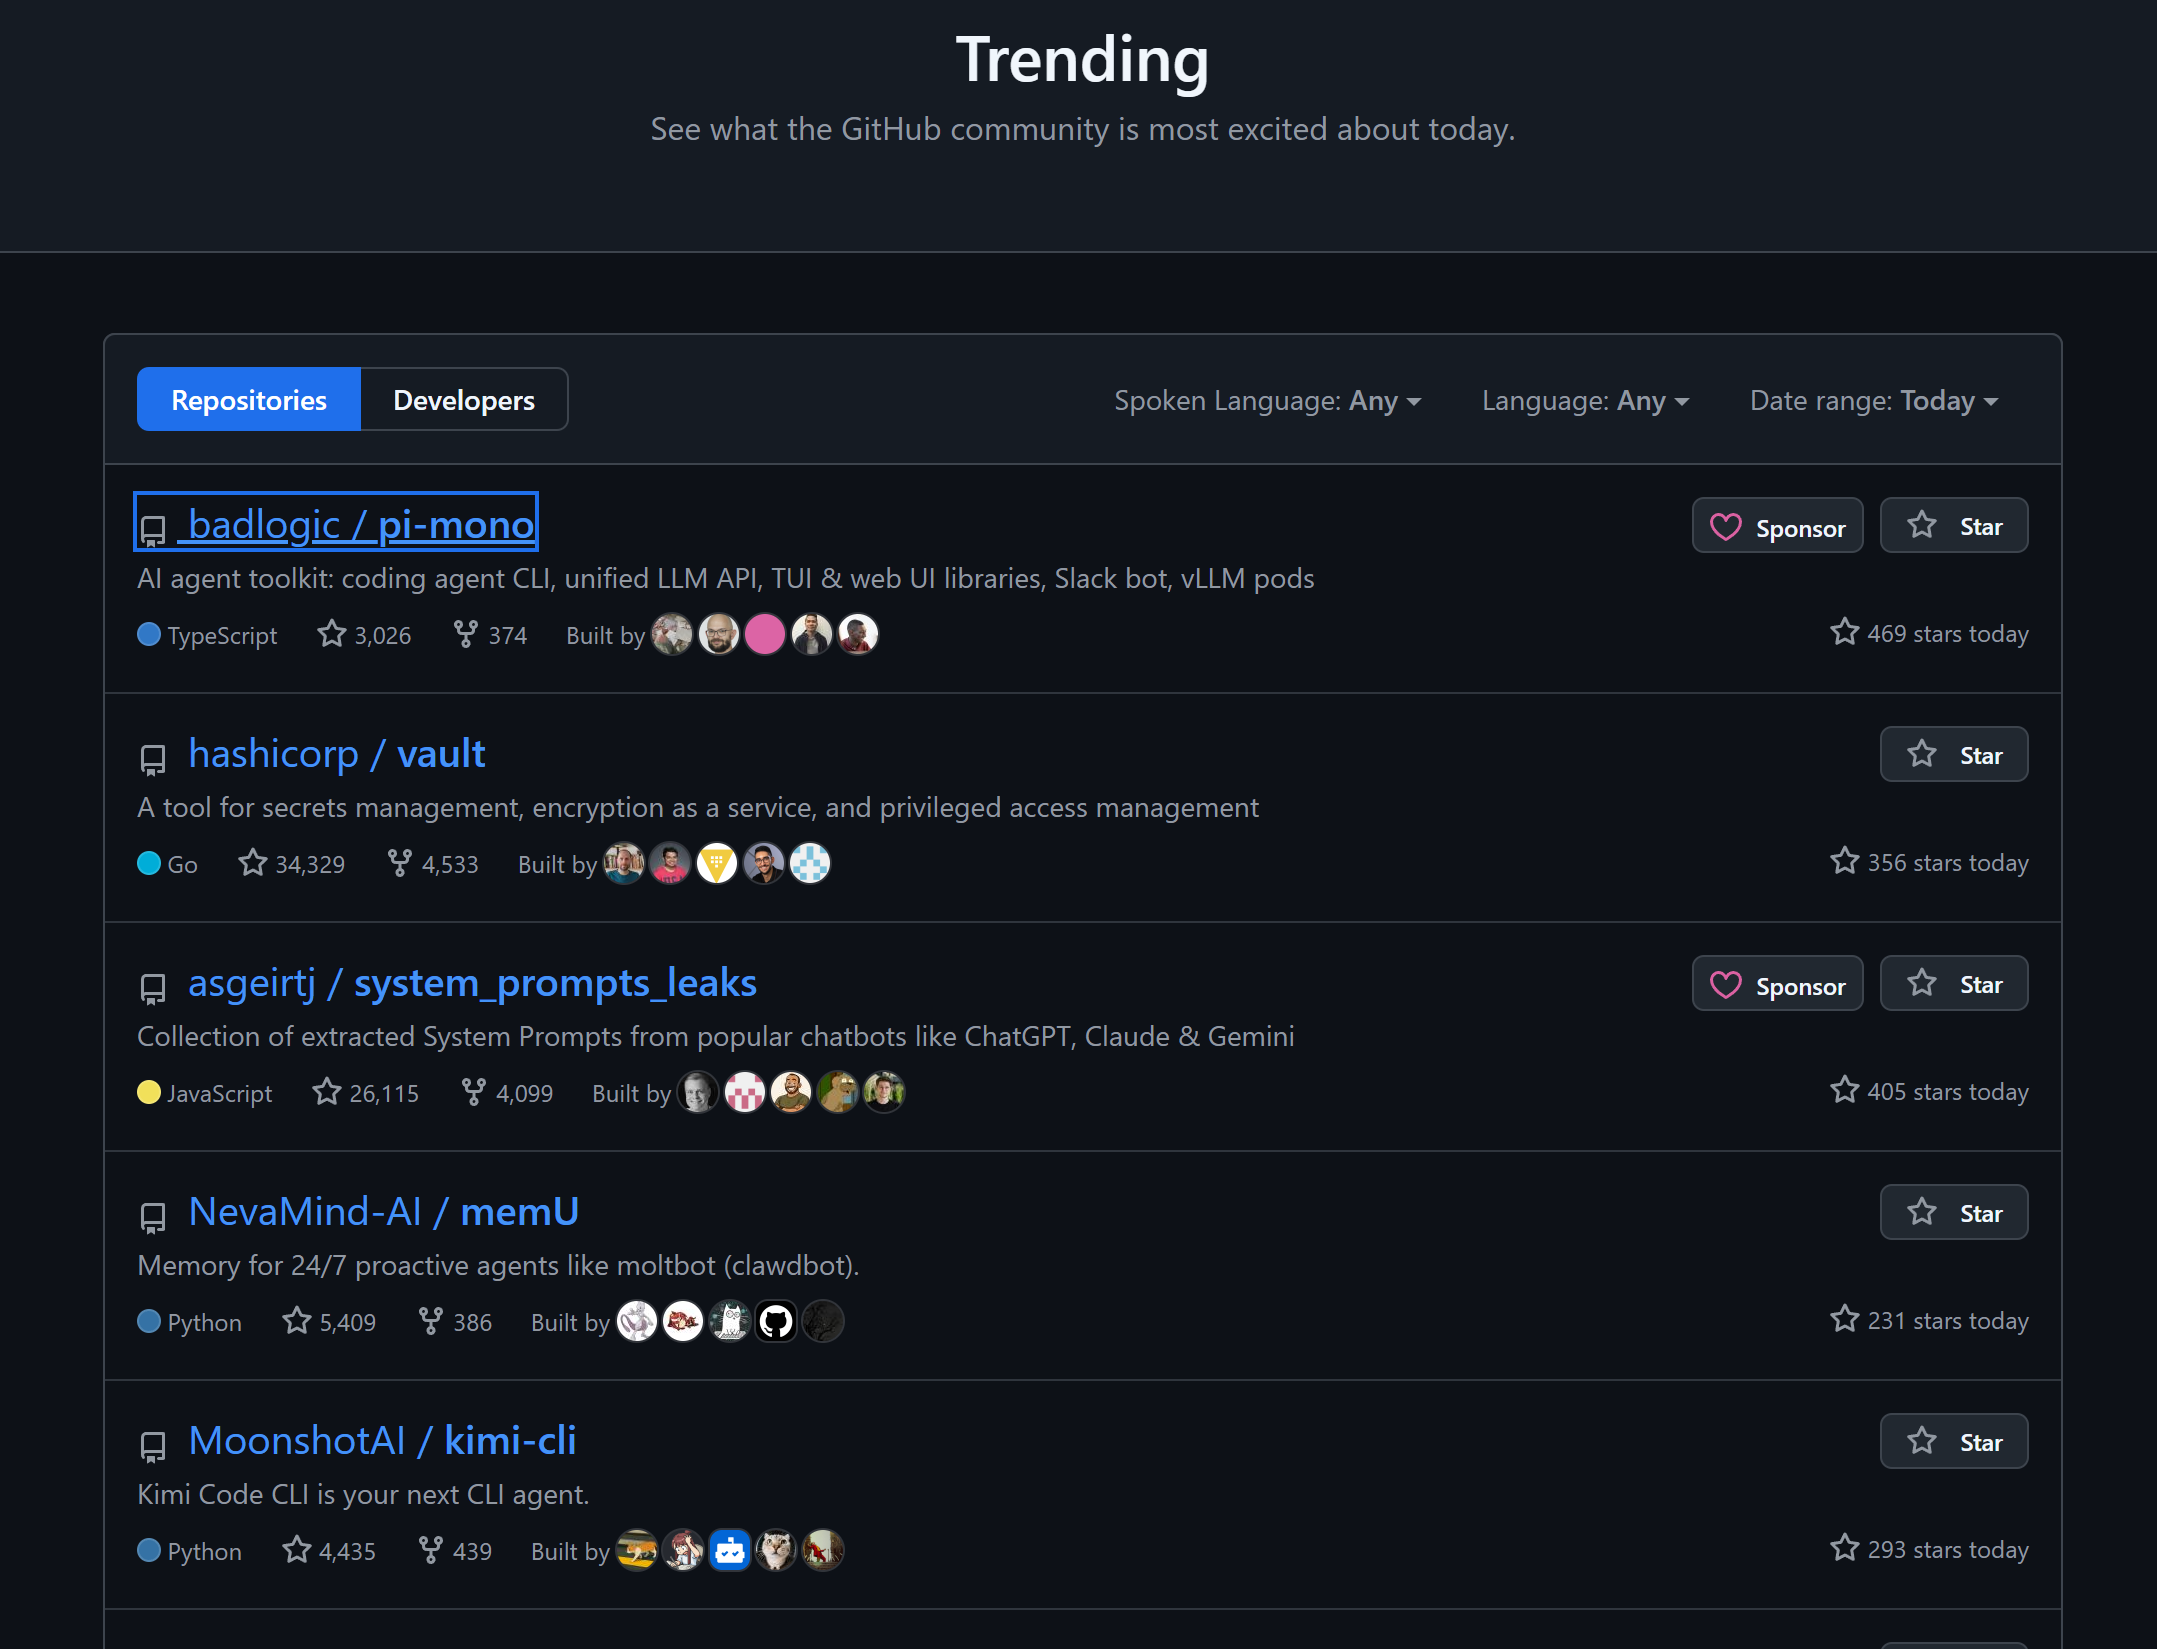The height and width of the screenshot is (1649, 2157).
Task: Click fork icon for system_prompts_leaks
Action: click(473, 1092)
